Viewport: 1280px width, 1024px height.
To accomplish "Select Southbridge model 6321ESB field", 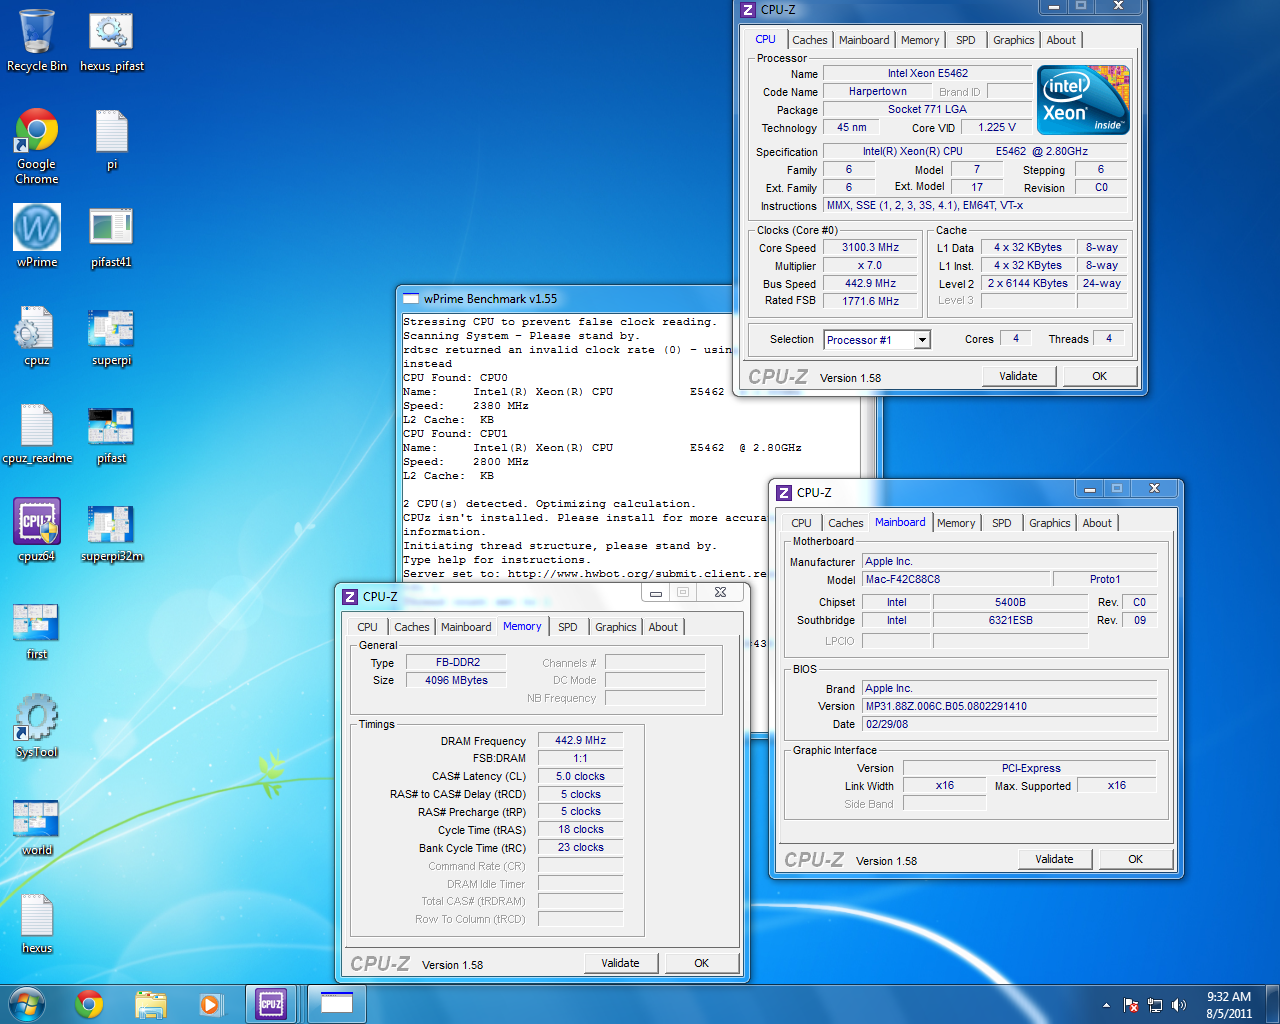I will tap(1010, 620).
